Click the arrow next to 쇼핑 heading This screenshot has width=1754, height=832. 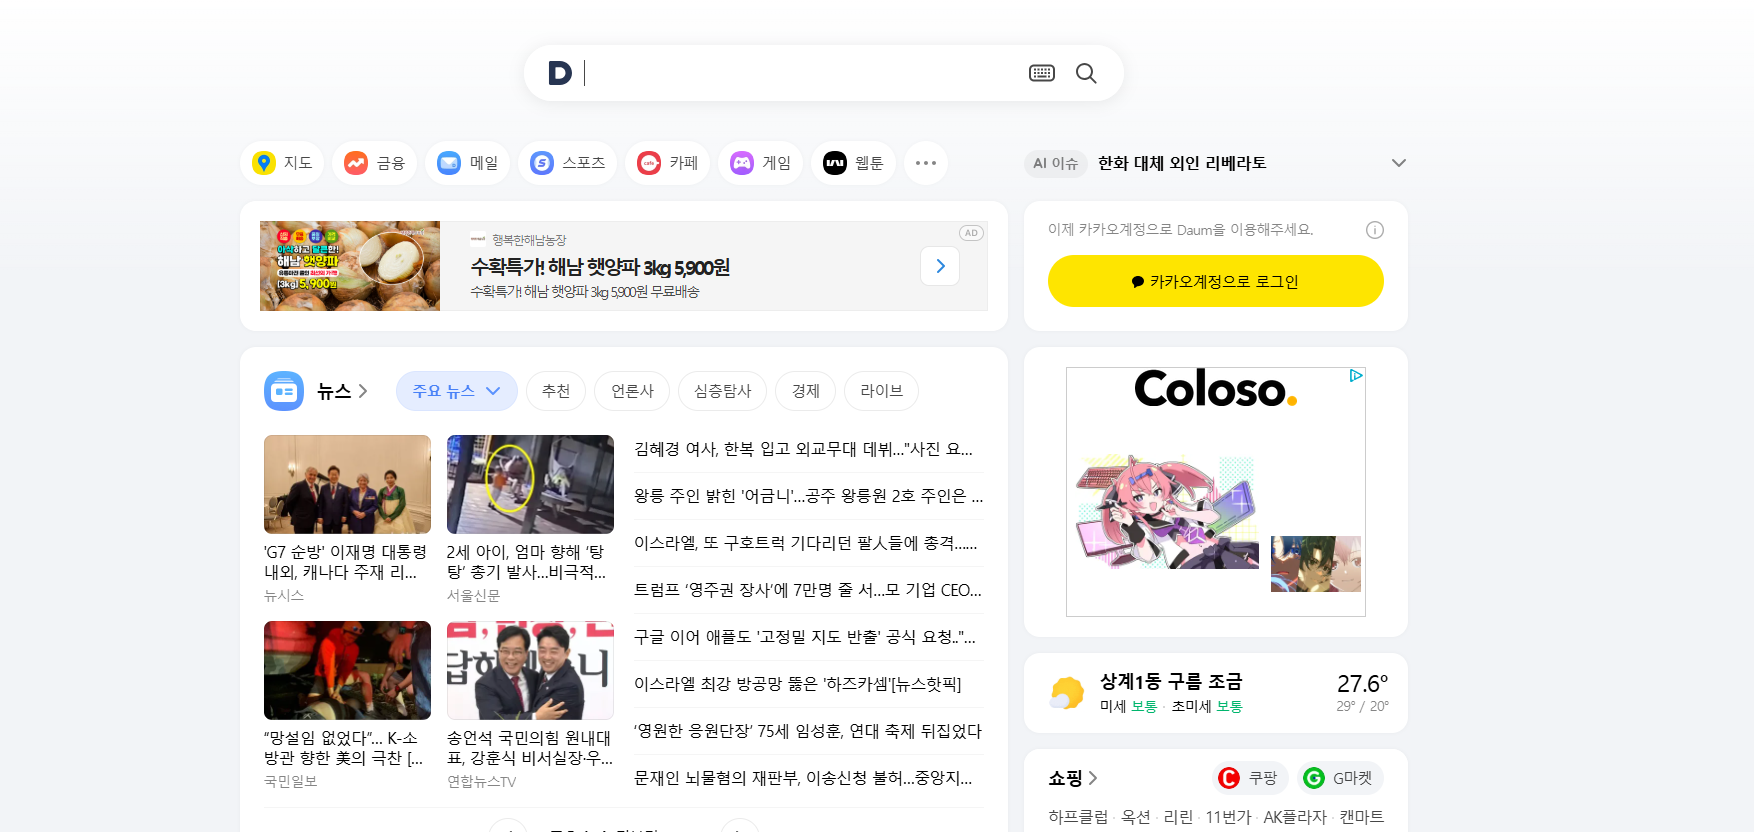pyautogui.click(x=1093, y=778)
